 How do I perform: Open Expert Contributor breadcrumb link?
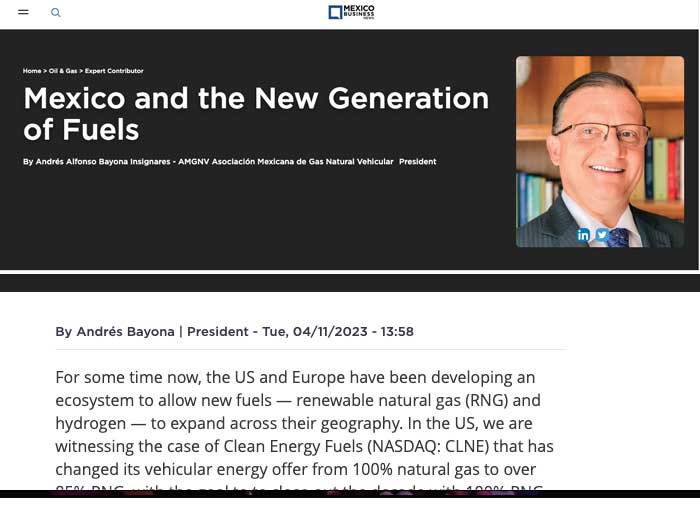[114, 71]
